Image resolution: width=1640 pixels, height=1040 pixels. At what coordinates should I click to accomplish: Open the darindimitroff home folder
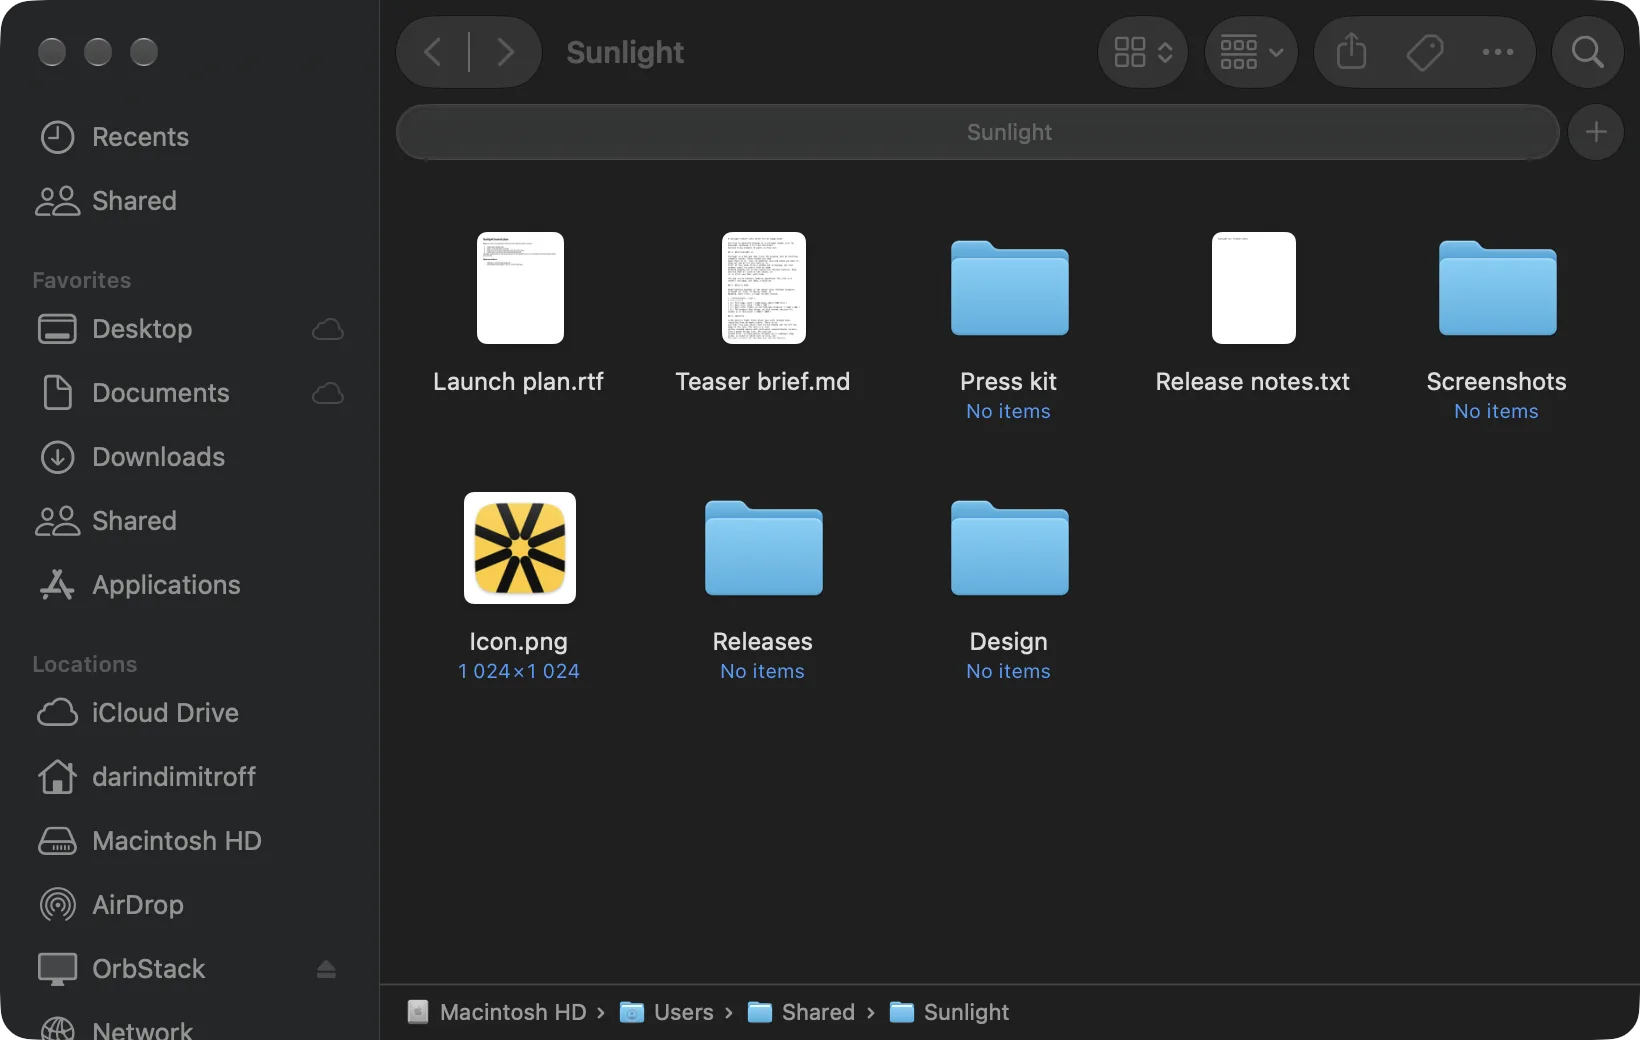[190, 777]
